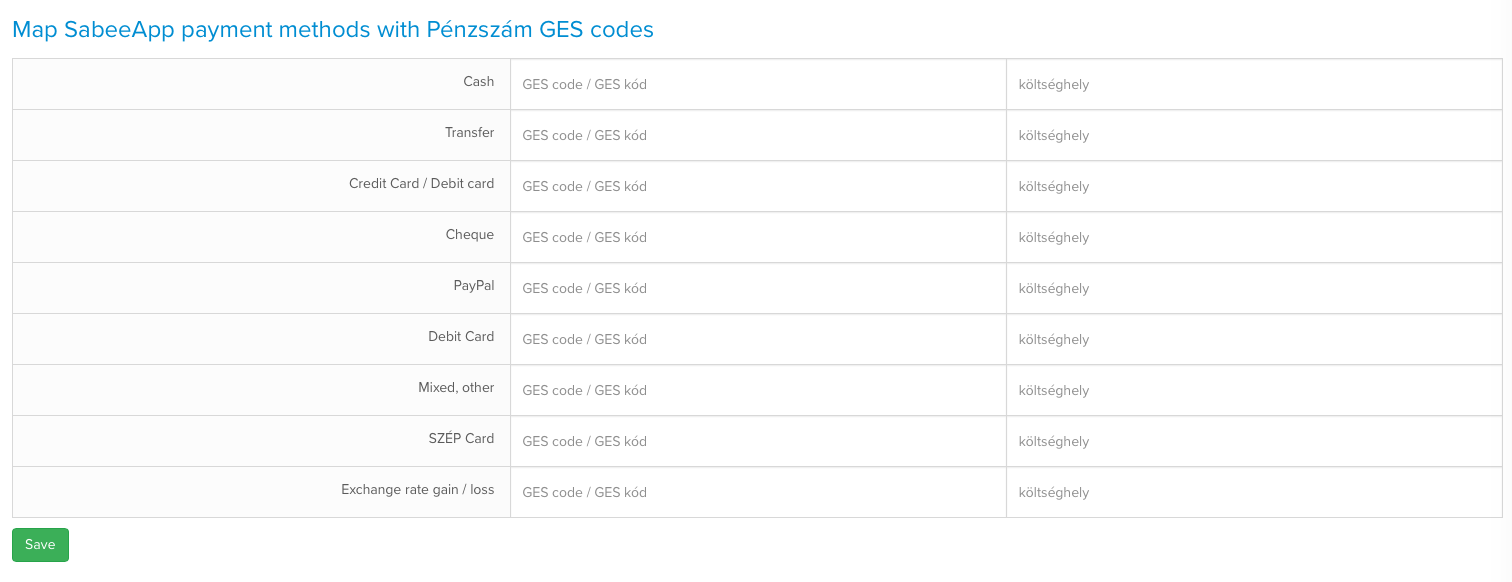Image resolution: width=1512 pixels, height=582 pixels.
Task: Click Credit Card / Debit card költséghely field
Action: pyautogui.click(x=1254, y=187)
